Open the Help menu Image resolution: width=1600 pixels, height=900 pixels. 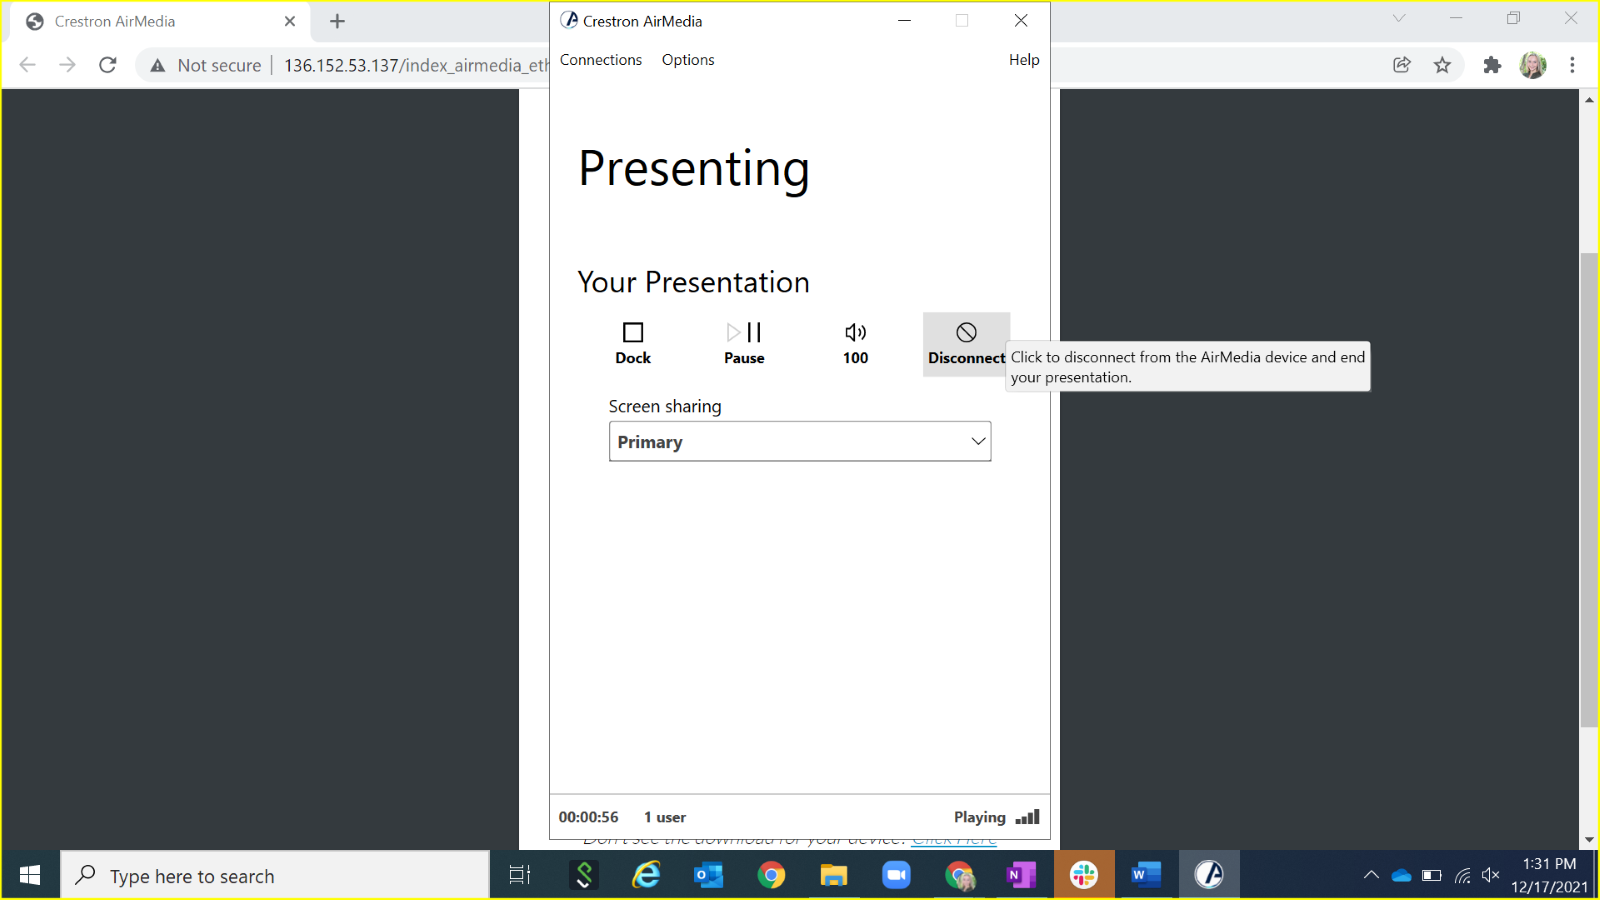[x=1024, y=60]
